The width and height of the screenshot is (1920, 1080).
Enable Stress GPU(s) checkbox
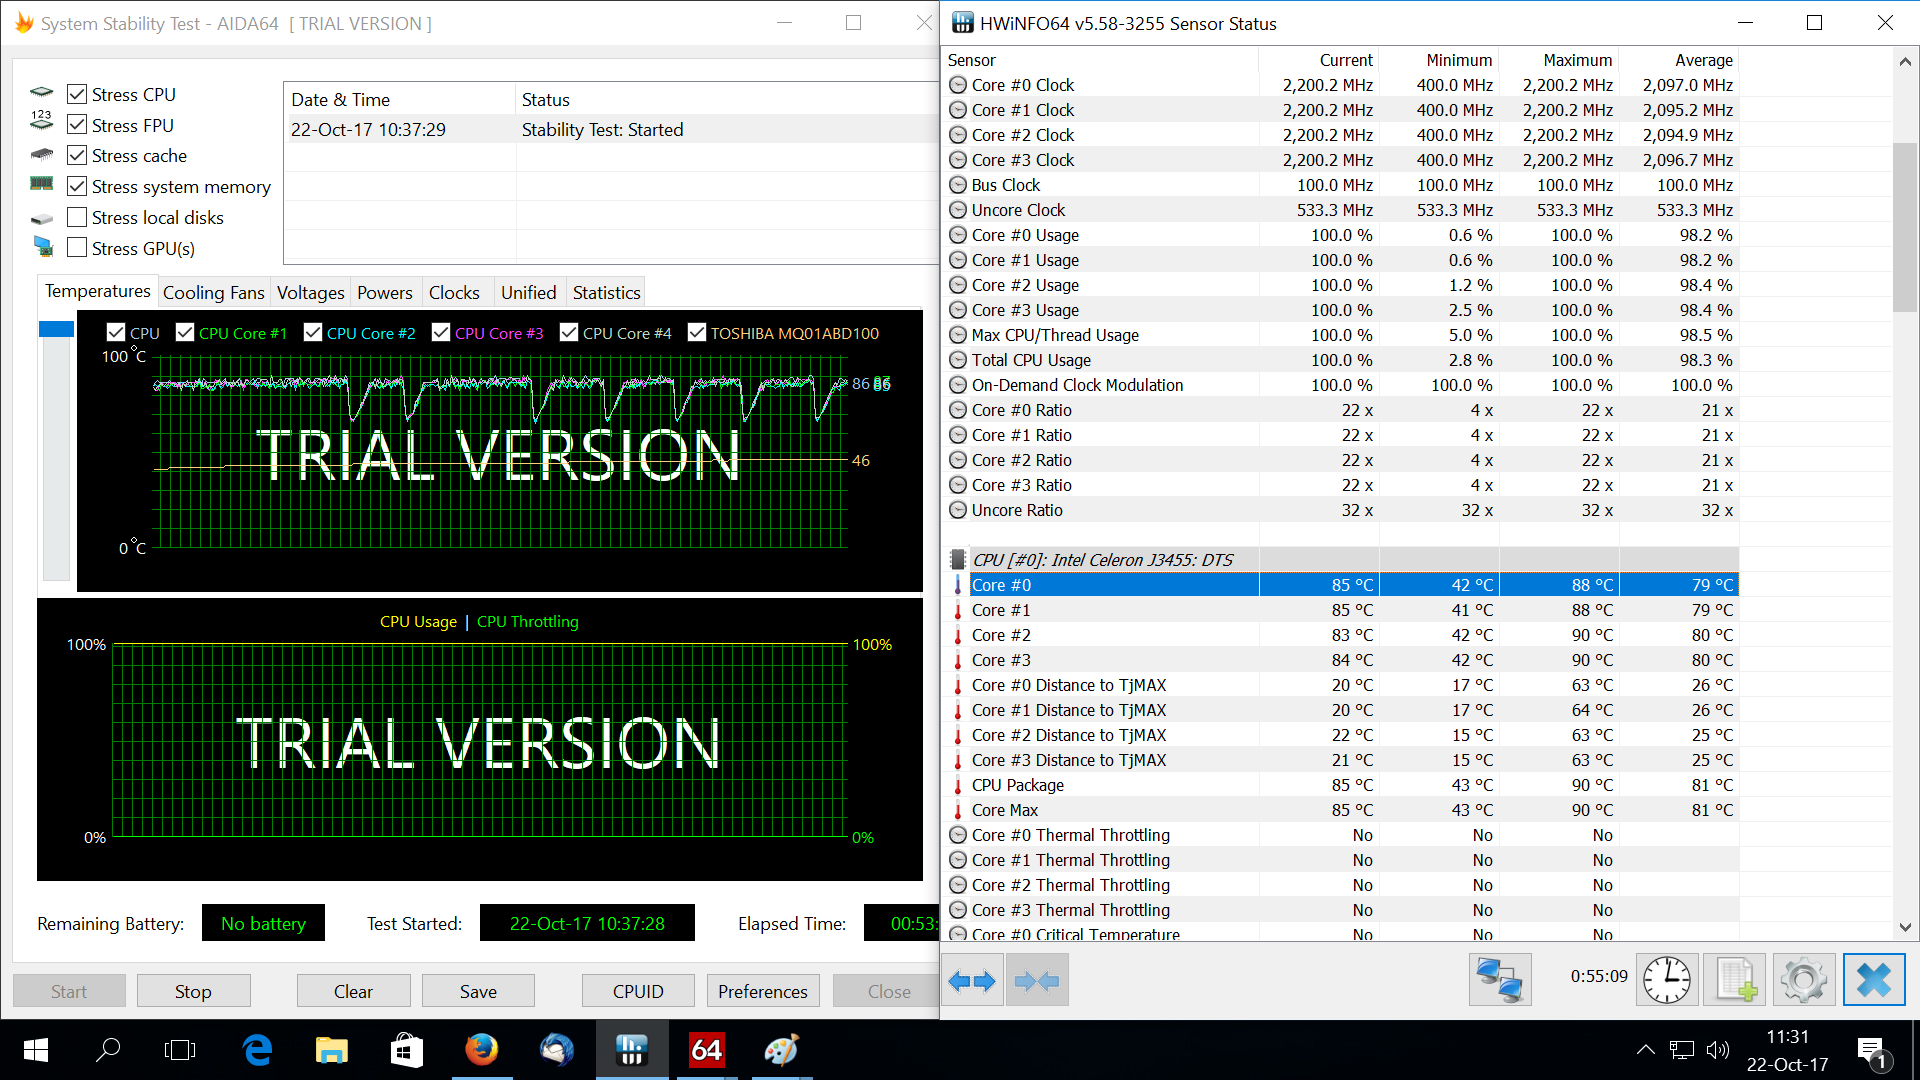pos(77,248)
